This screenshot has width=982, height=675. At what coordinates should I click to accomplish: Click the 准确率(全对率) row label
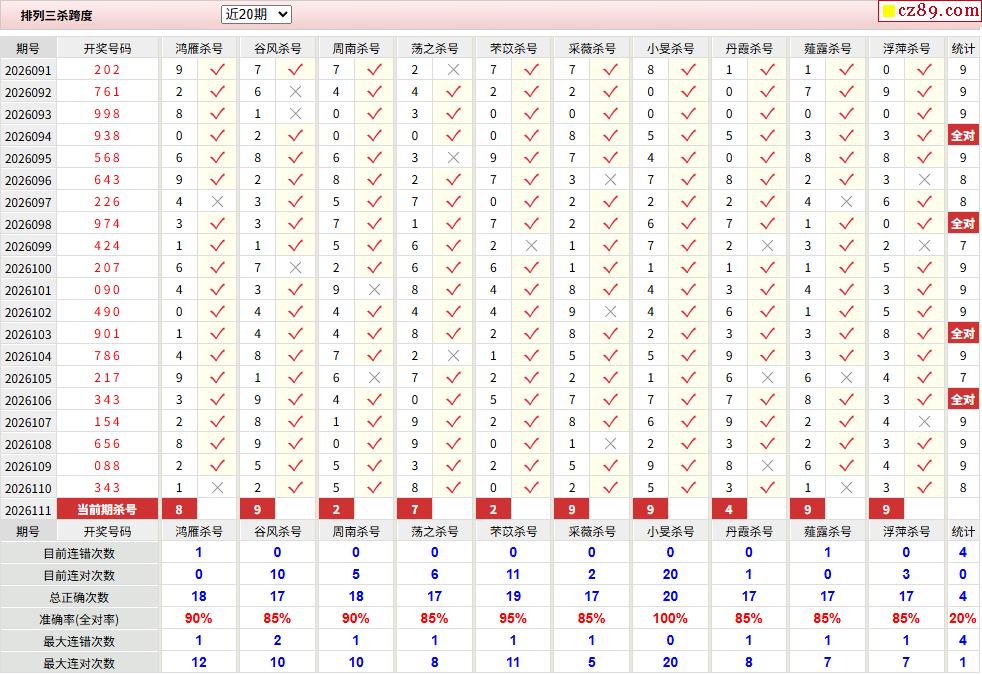click(x=79, y=619)
